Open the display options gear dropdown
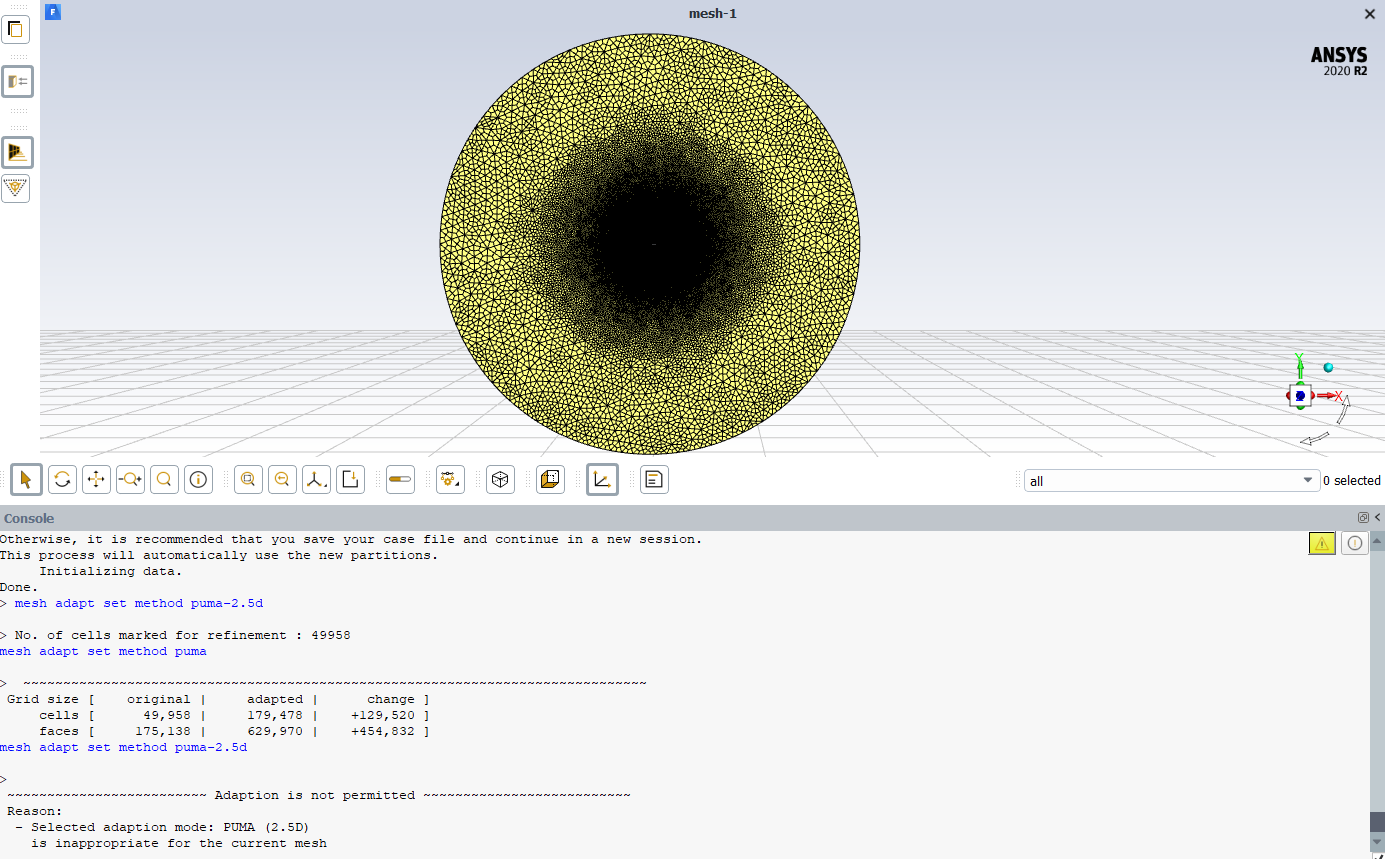Image resolution: width=1385 pixels, height=859 pixels. coord(450,480)
